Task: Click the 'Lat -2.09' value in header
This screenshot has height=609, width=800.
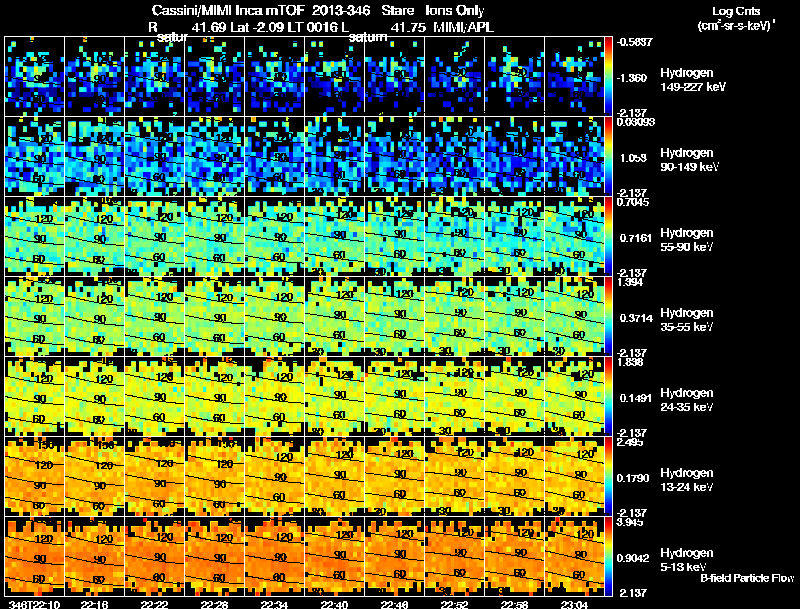Action: 256,27
